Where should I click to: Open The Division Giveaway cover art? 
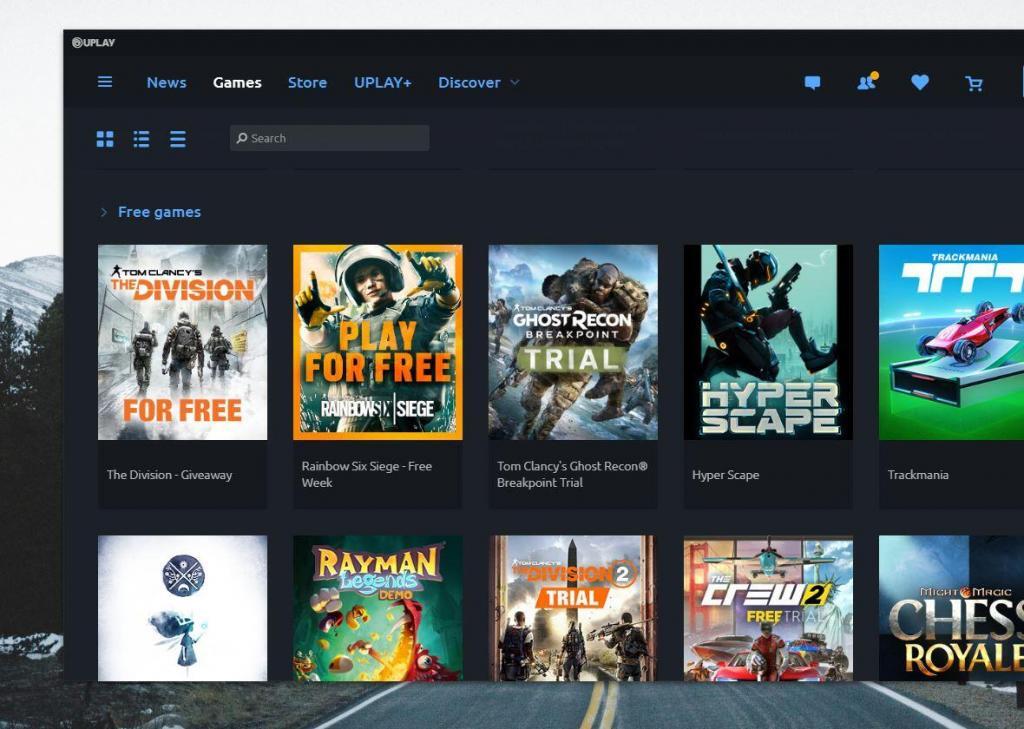coord(182,342)
